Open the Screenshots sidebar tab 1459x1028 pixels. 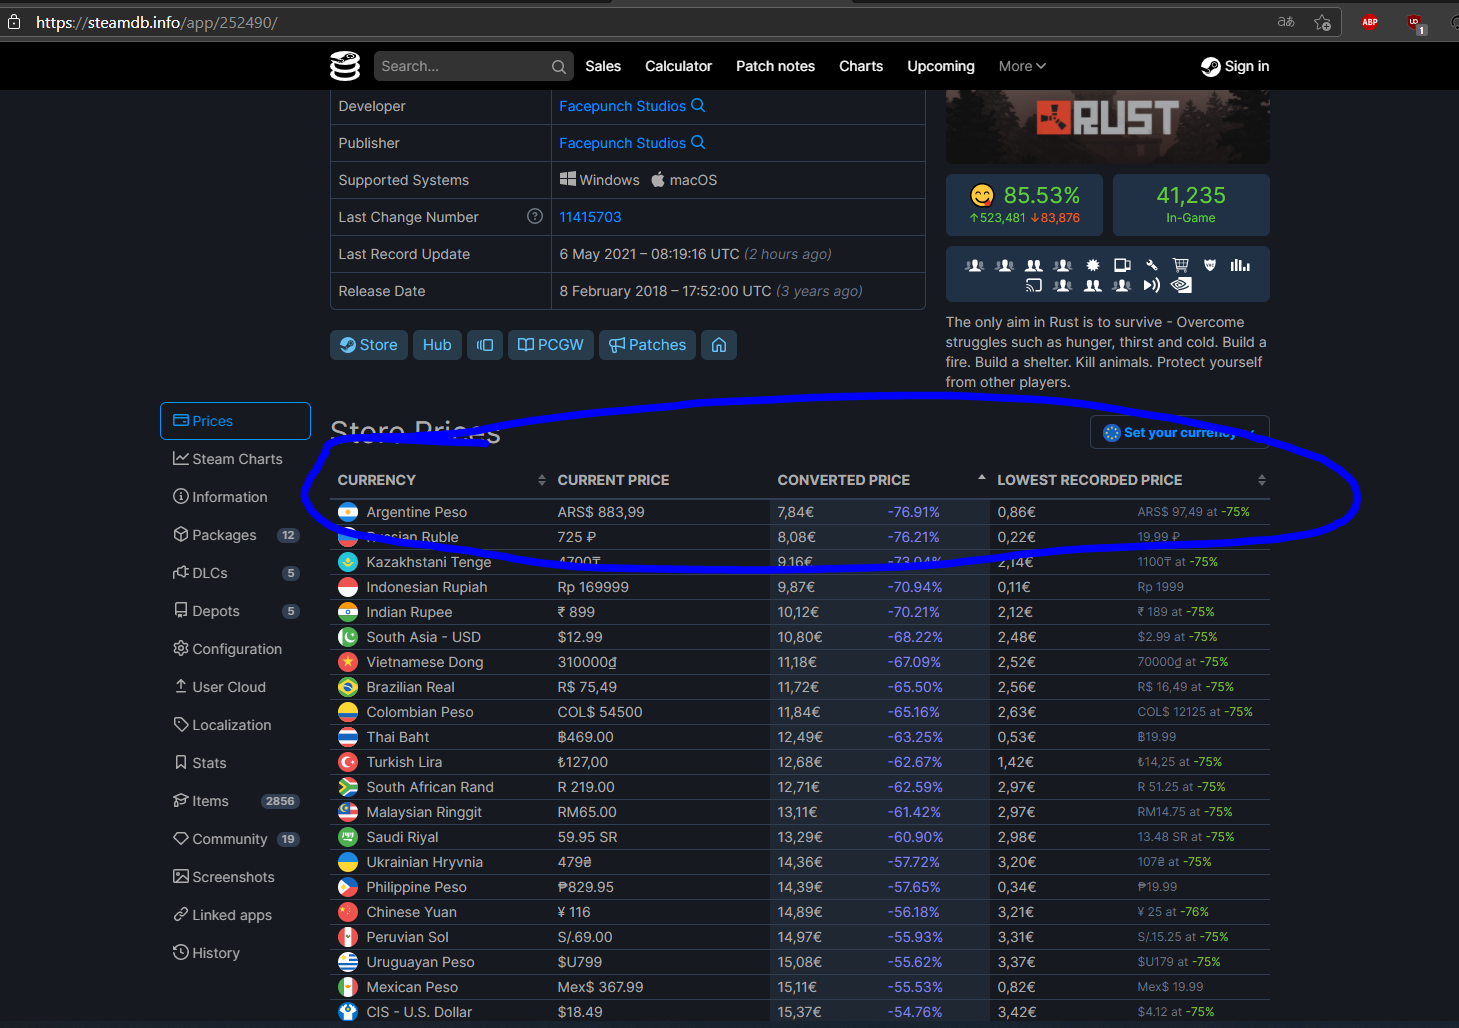point(235,877)
